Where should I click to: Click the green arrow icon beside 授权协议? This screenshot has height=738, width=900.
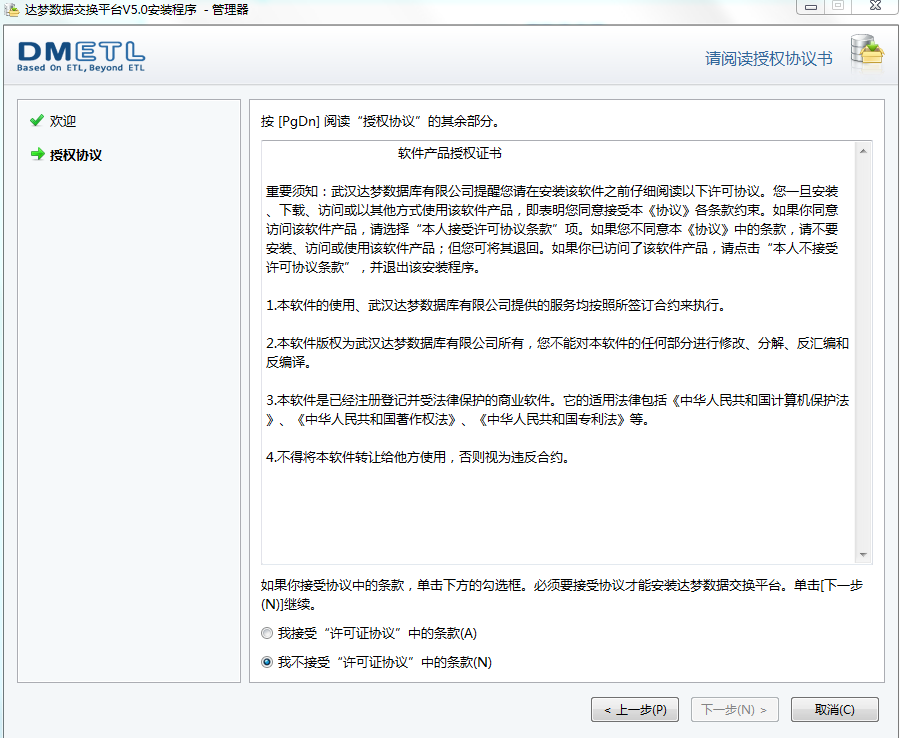pos(37,154)
